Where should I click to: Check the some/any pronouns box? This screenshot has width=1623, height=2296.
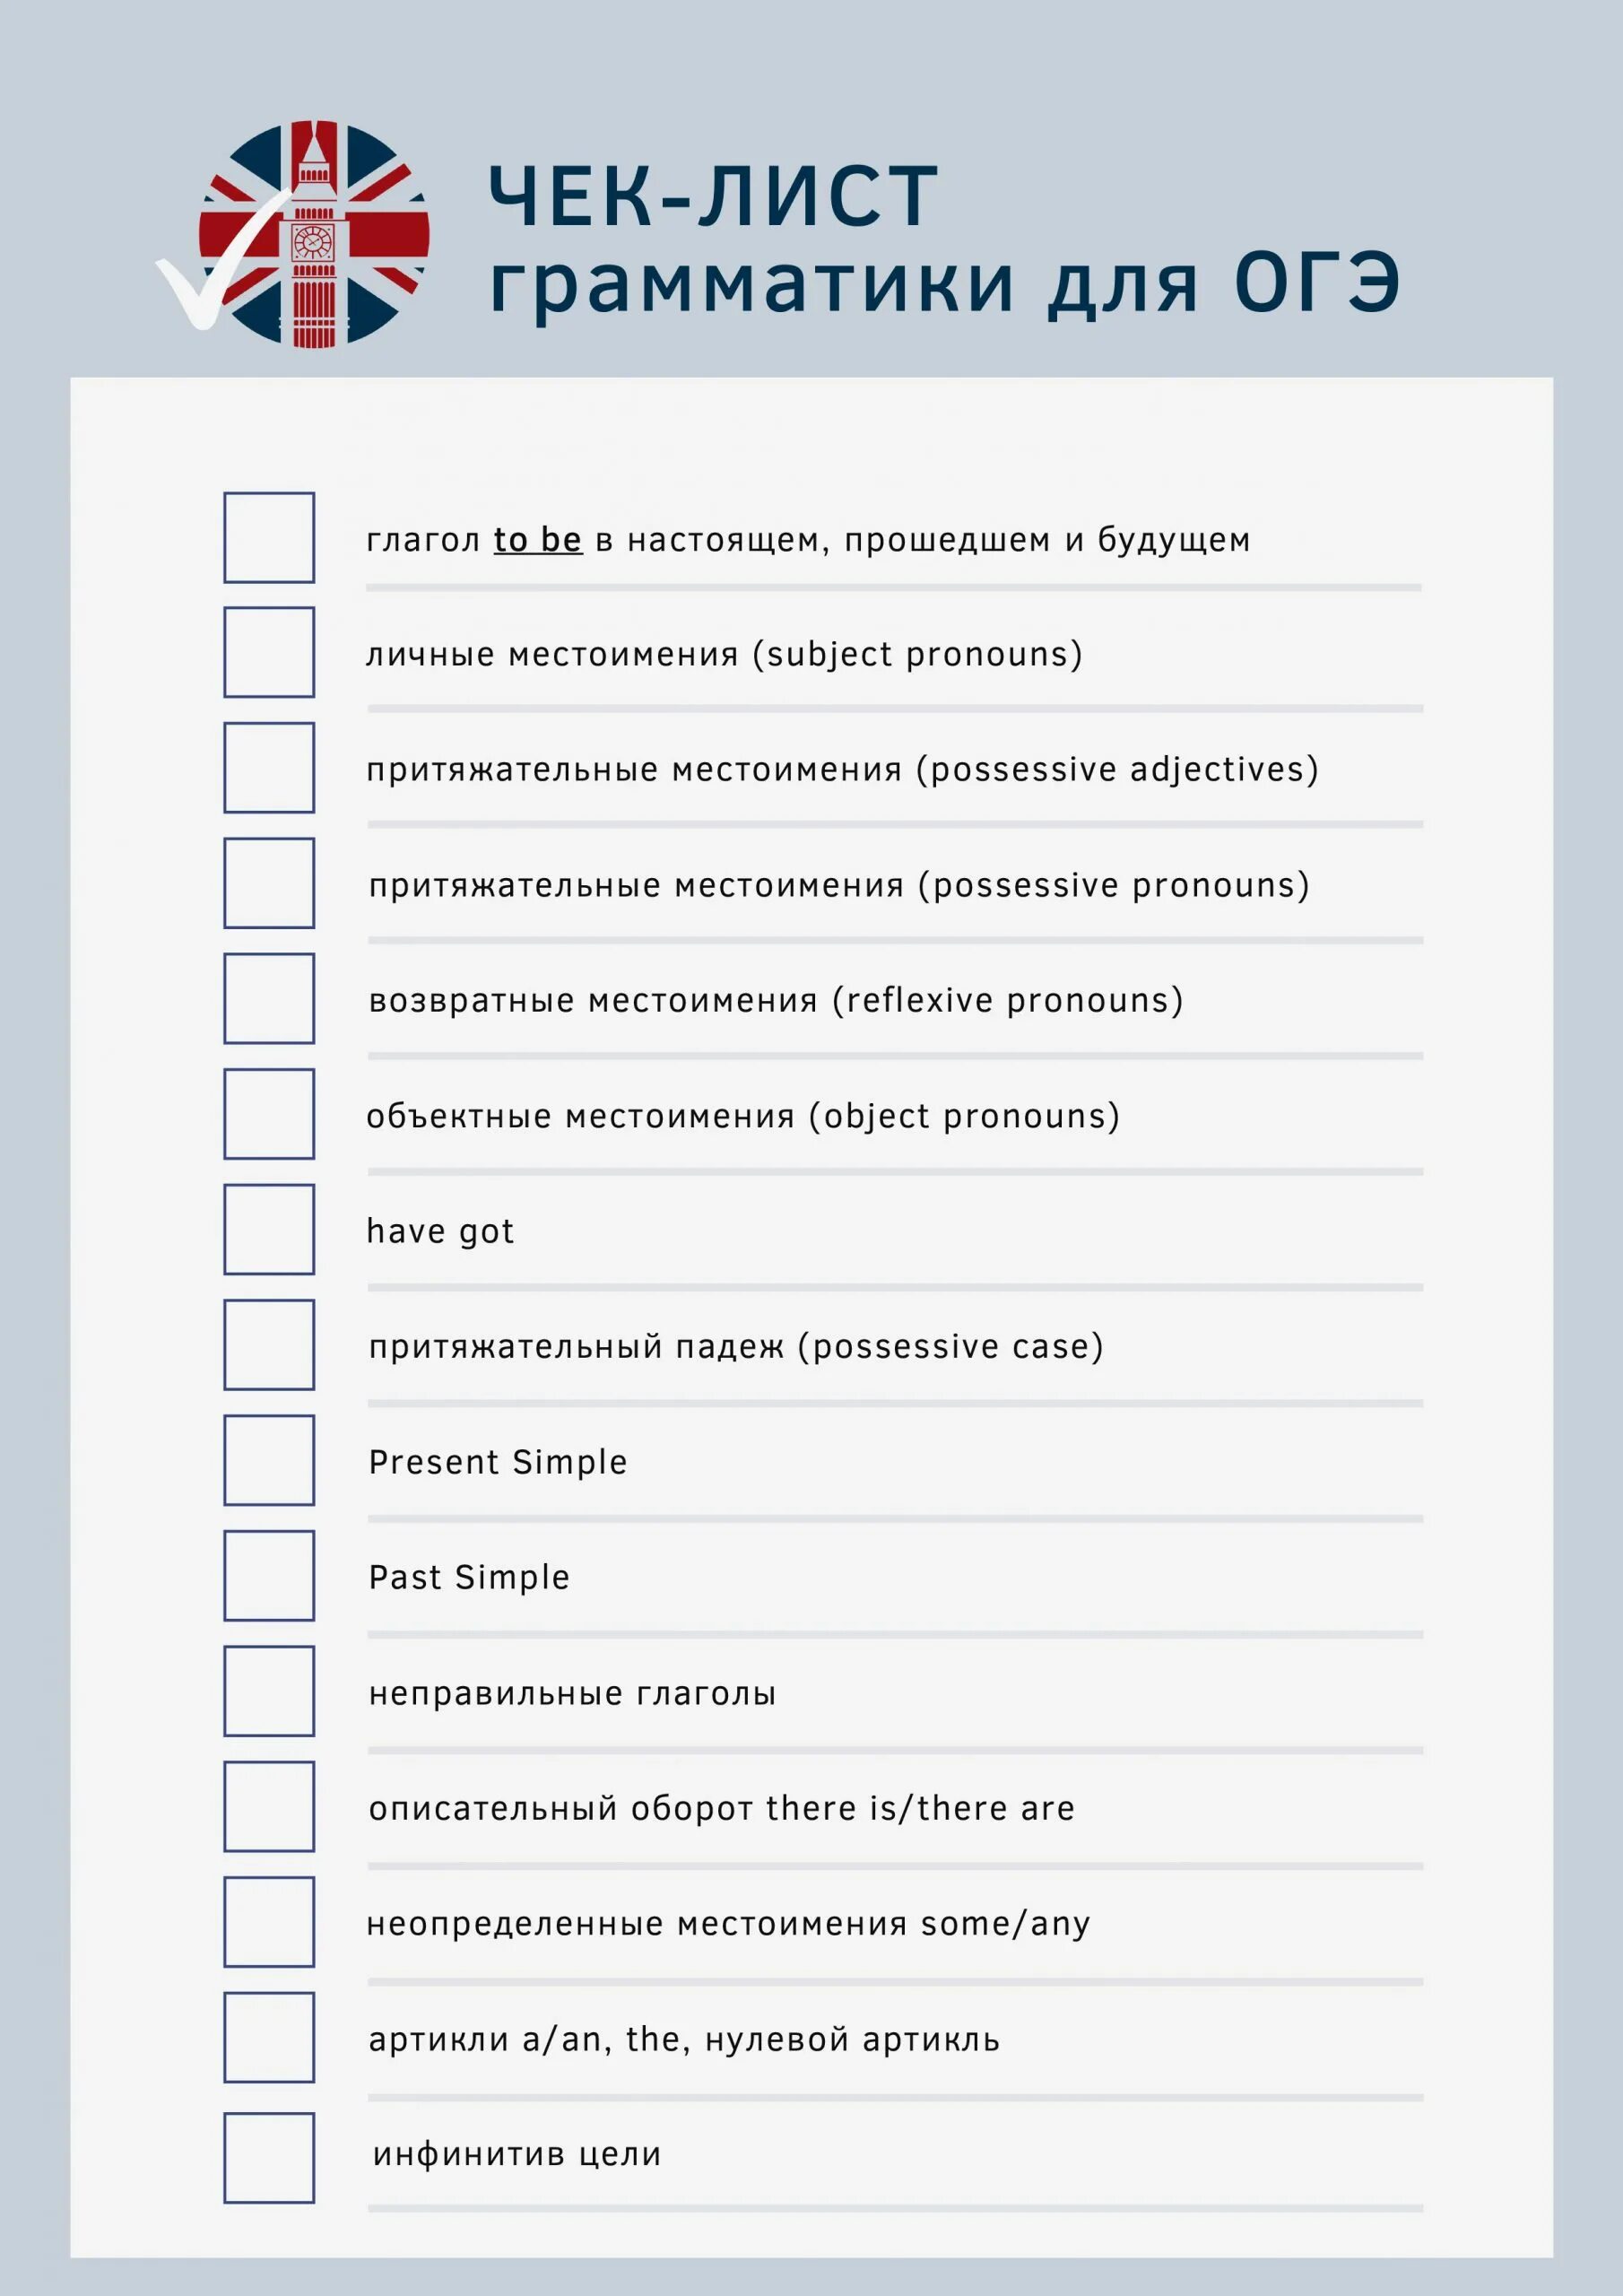point(269,1922)
